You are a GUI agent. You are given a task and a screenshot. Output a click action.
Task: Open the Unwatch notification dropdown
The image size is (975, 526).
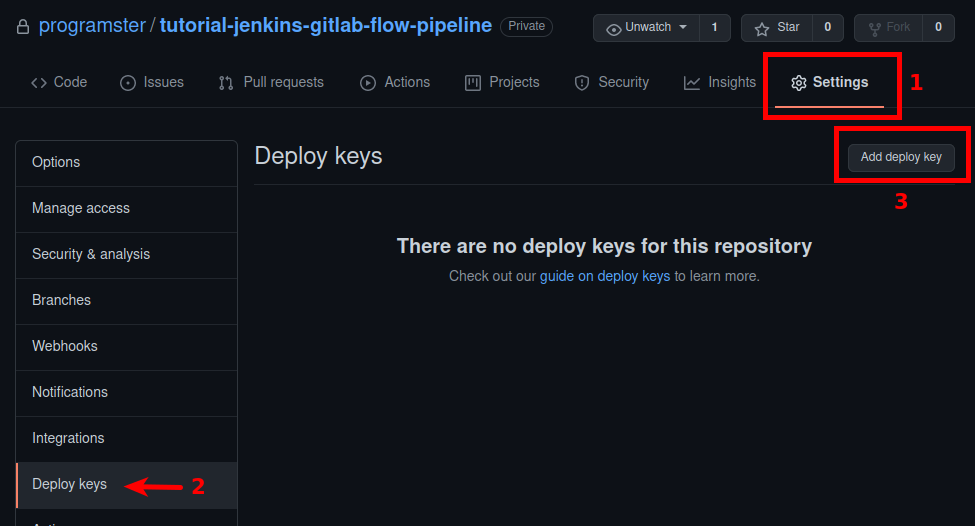tap(646, 27)
